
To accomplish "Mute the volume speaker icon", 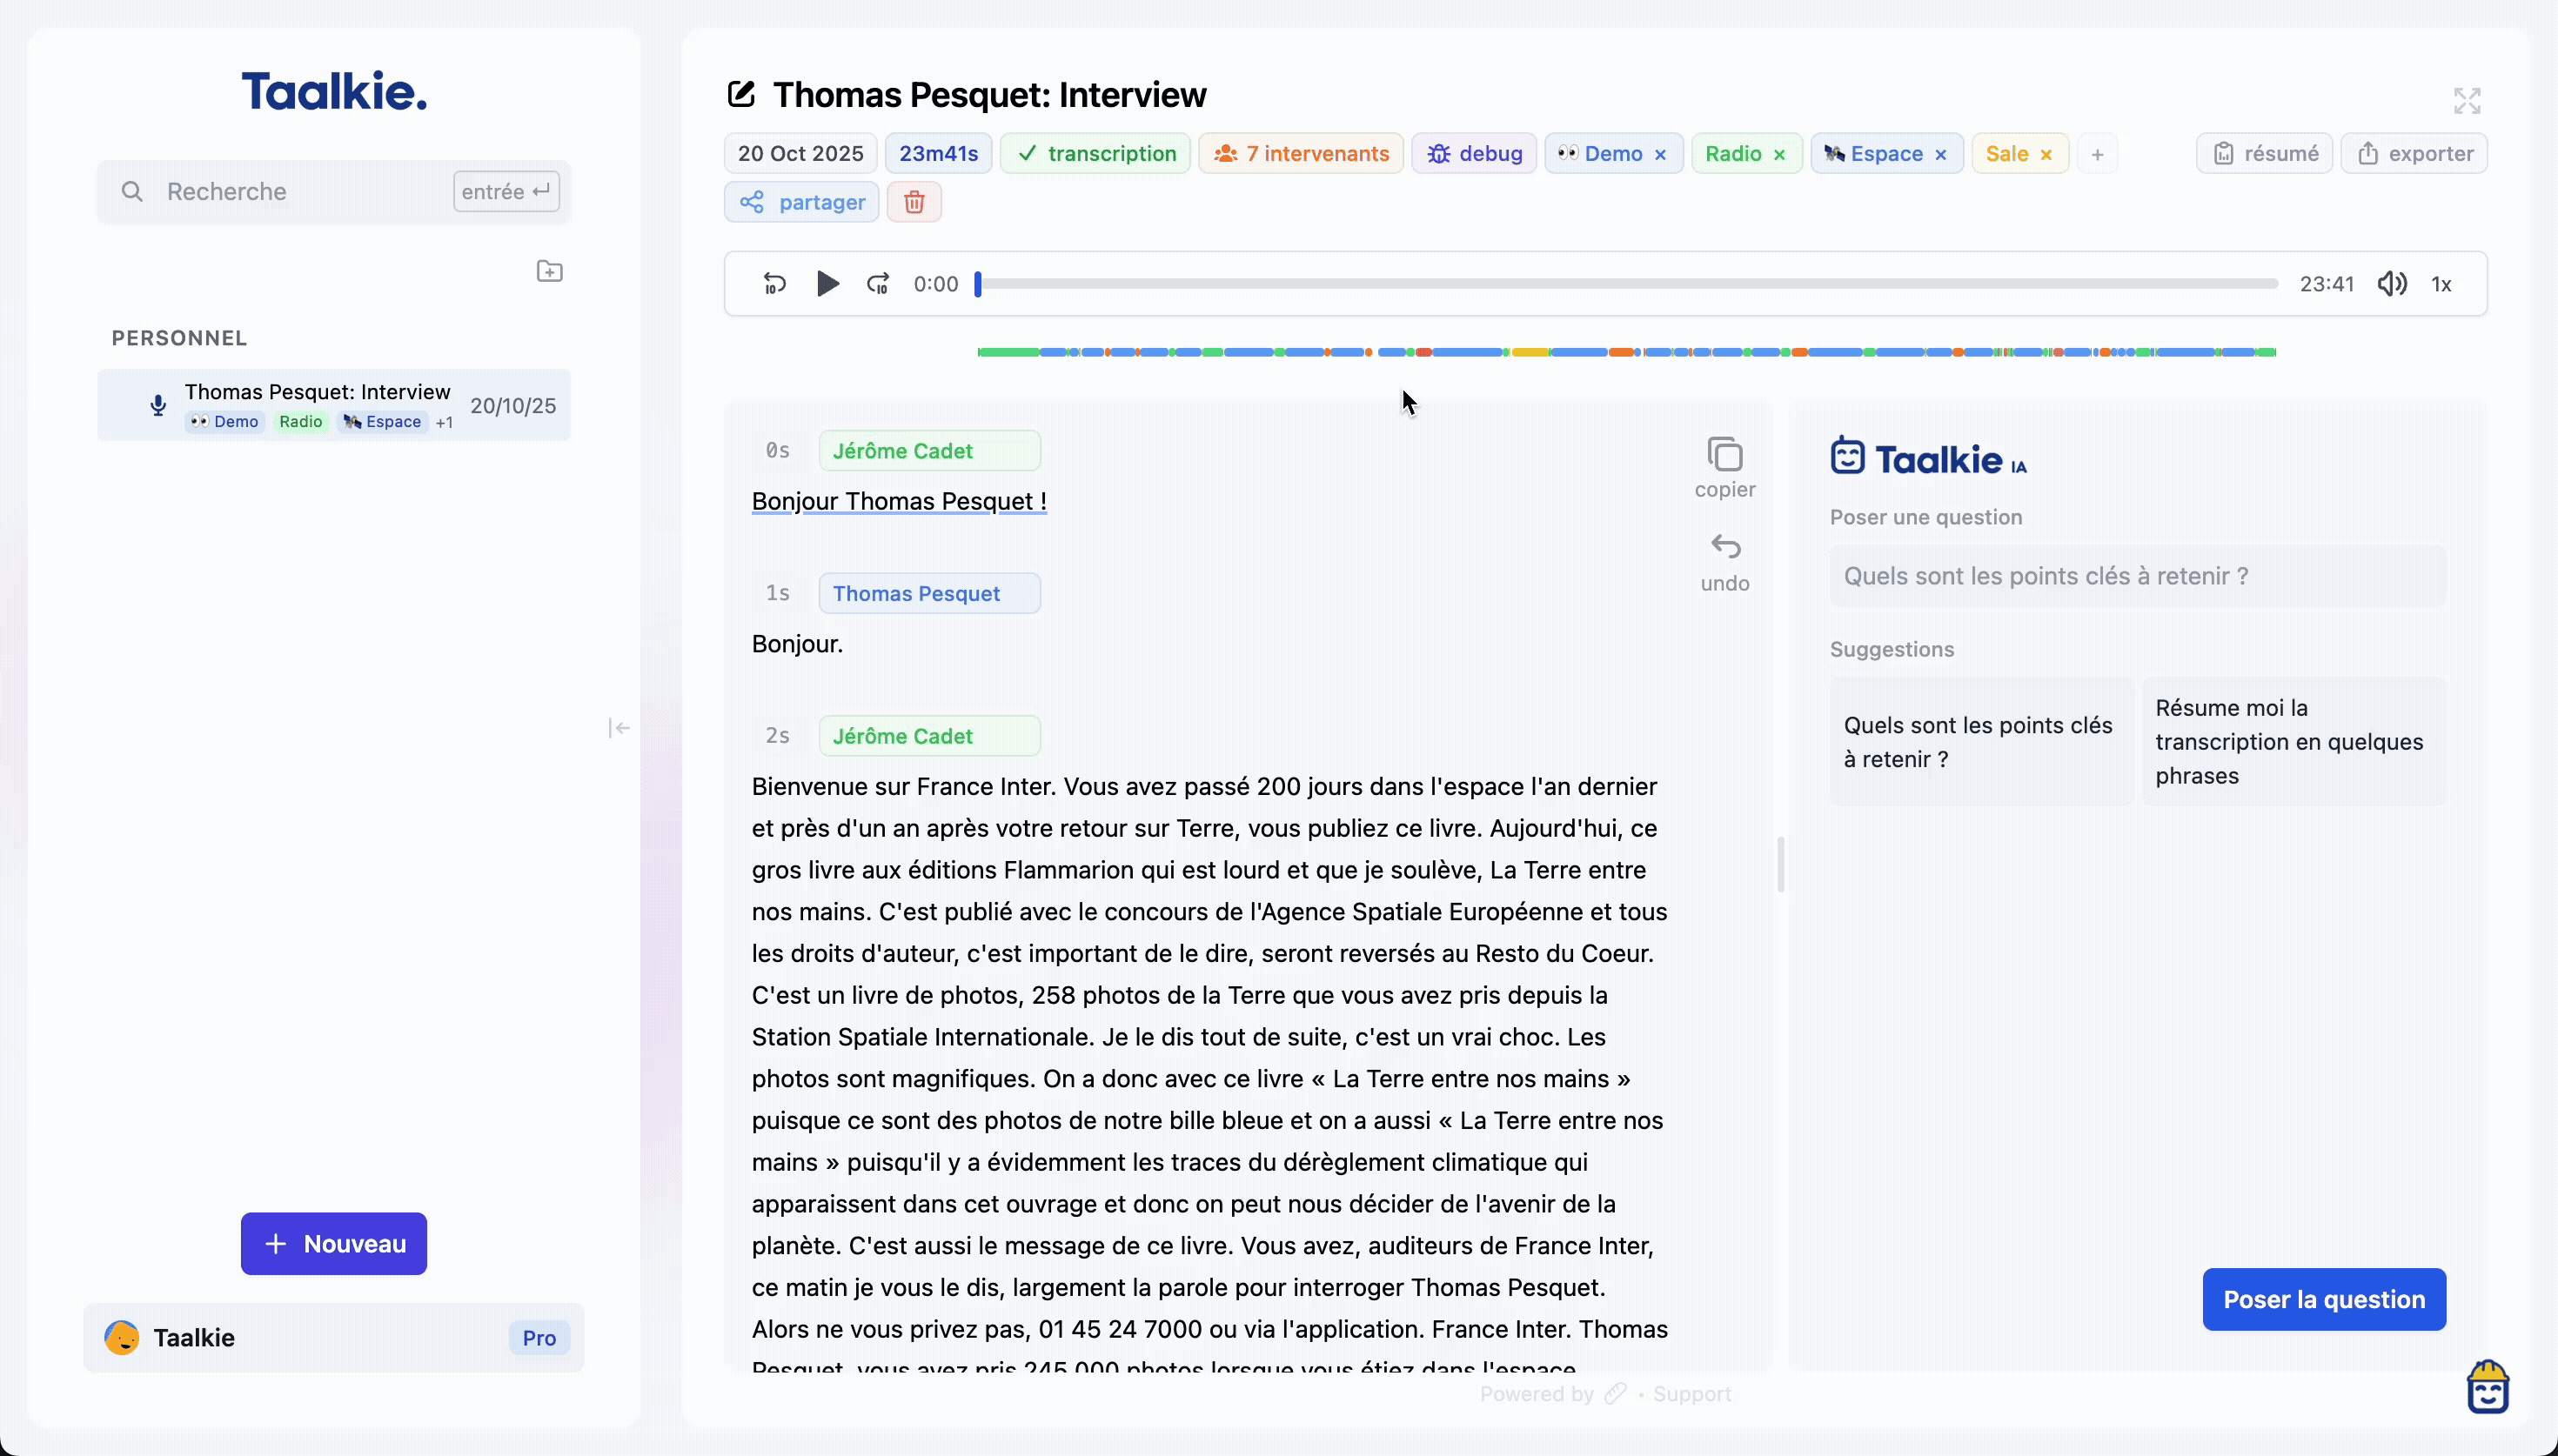I will tap(2391, 284).
